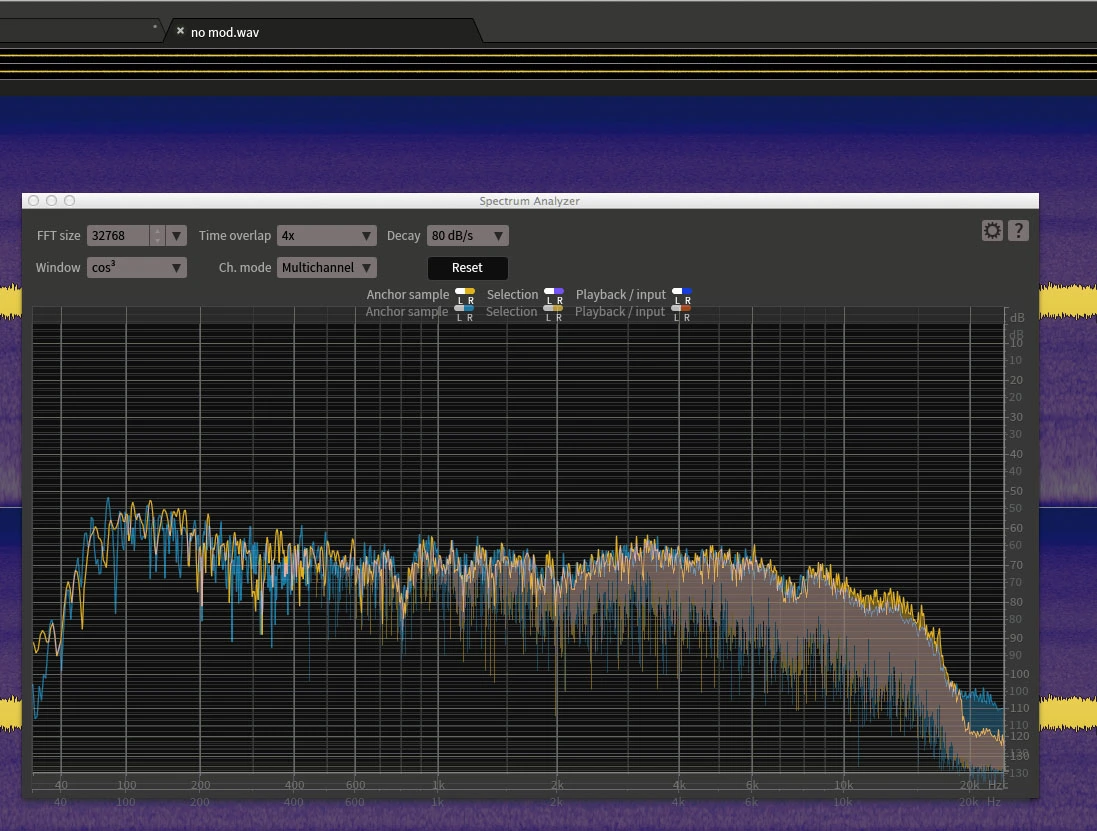The width and height of the screenshot is (1097, 831).
Task: Click the "Time overlap" label
Action: pyautogui.click(x=234, y=236)
